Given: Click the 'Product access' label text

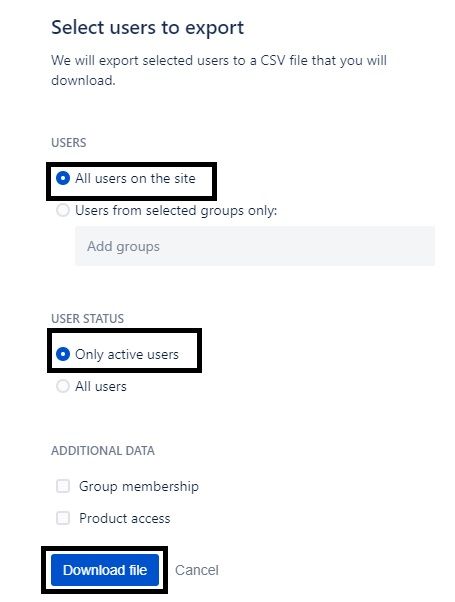Looking at the screenshot, I should pos(124,518).
